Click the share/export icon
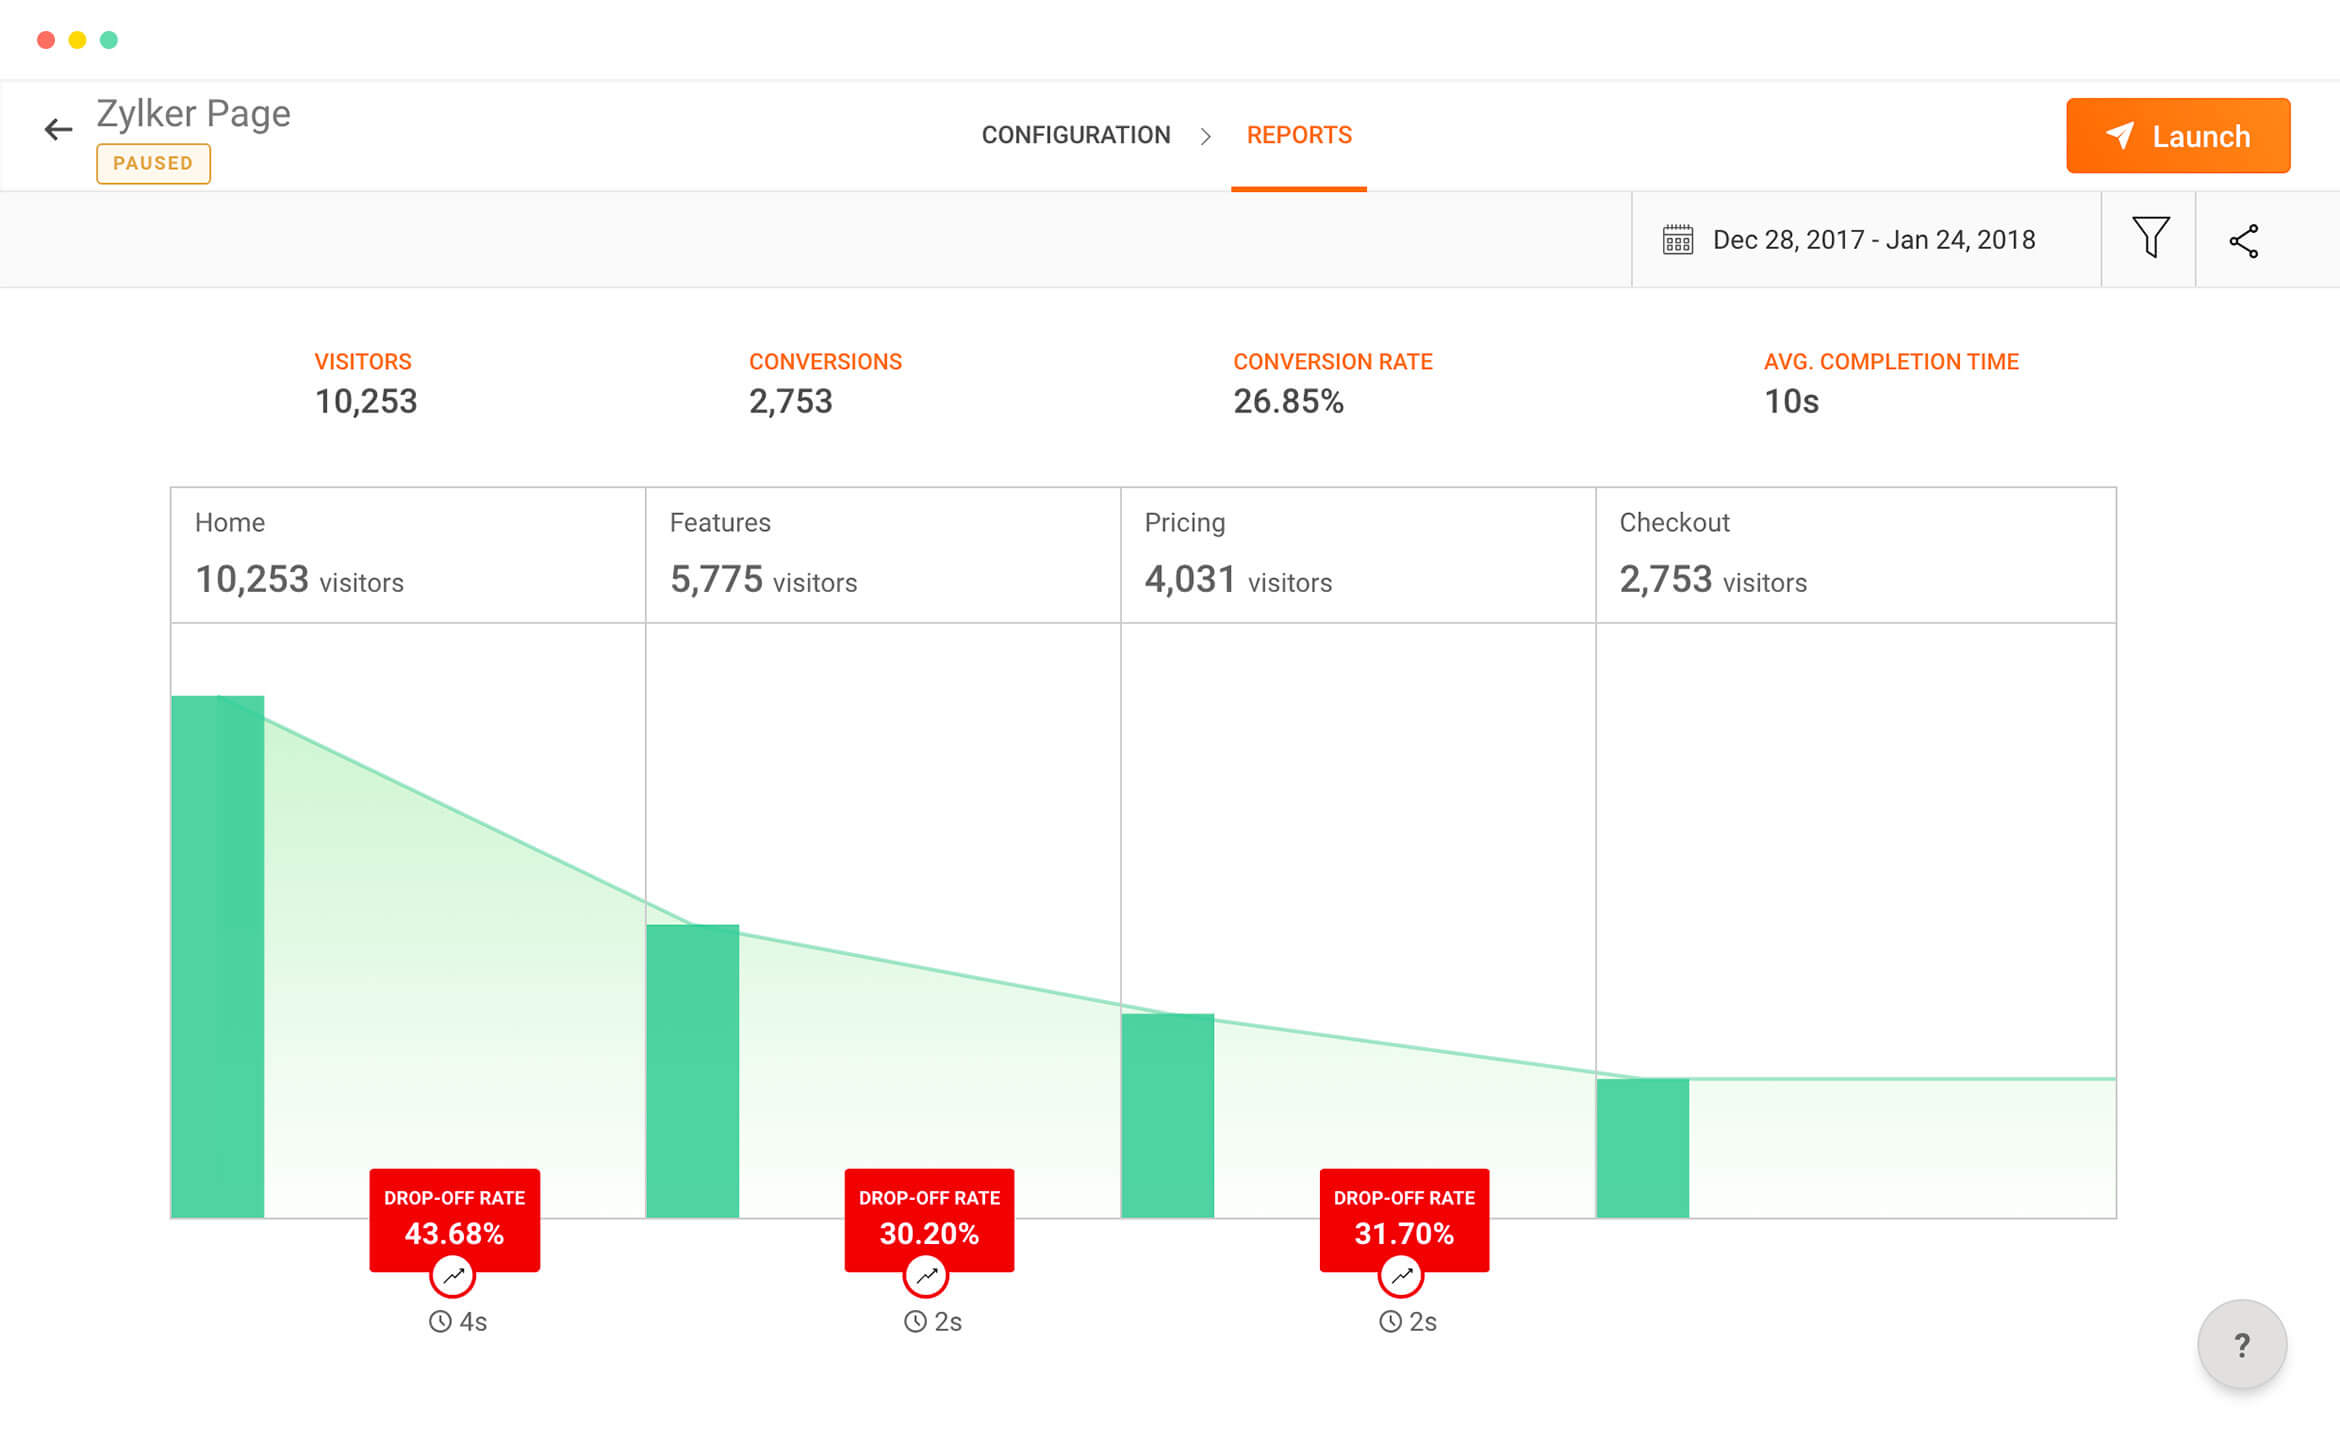 [x=2245, y=239]
